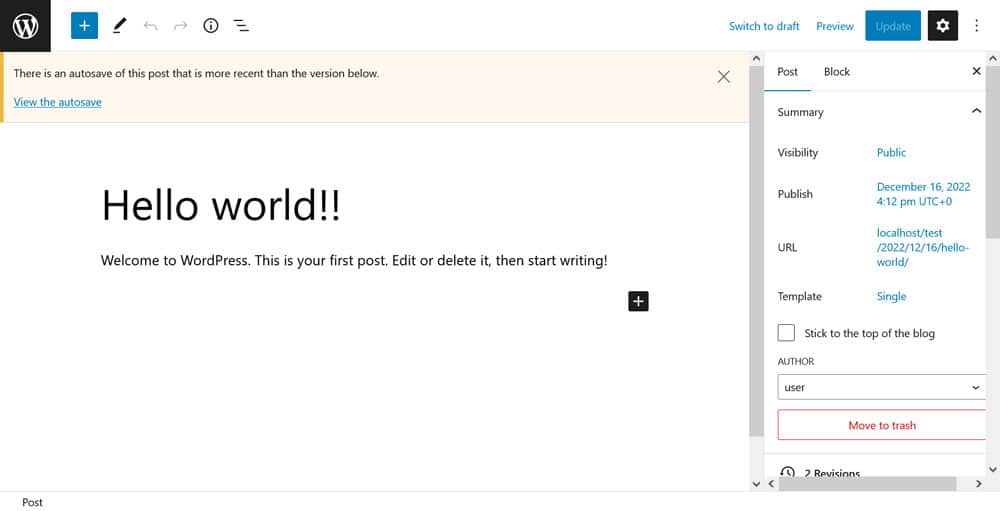
Task: Dismiss the autosave notice
Action: (724, 76)
